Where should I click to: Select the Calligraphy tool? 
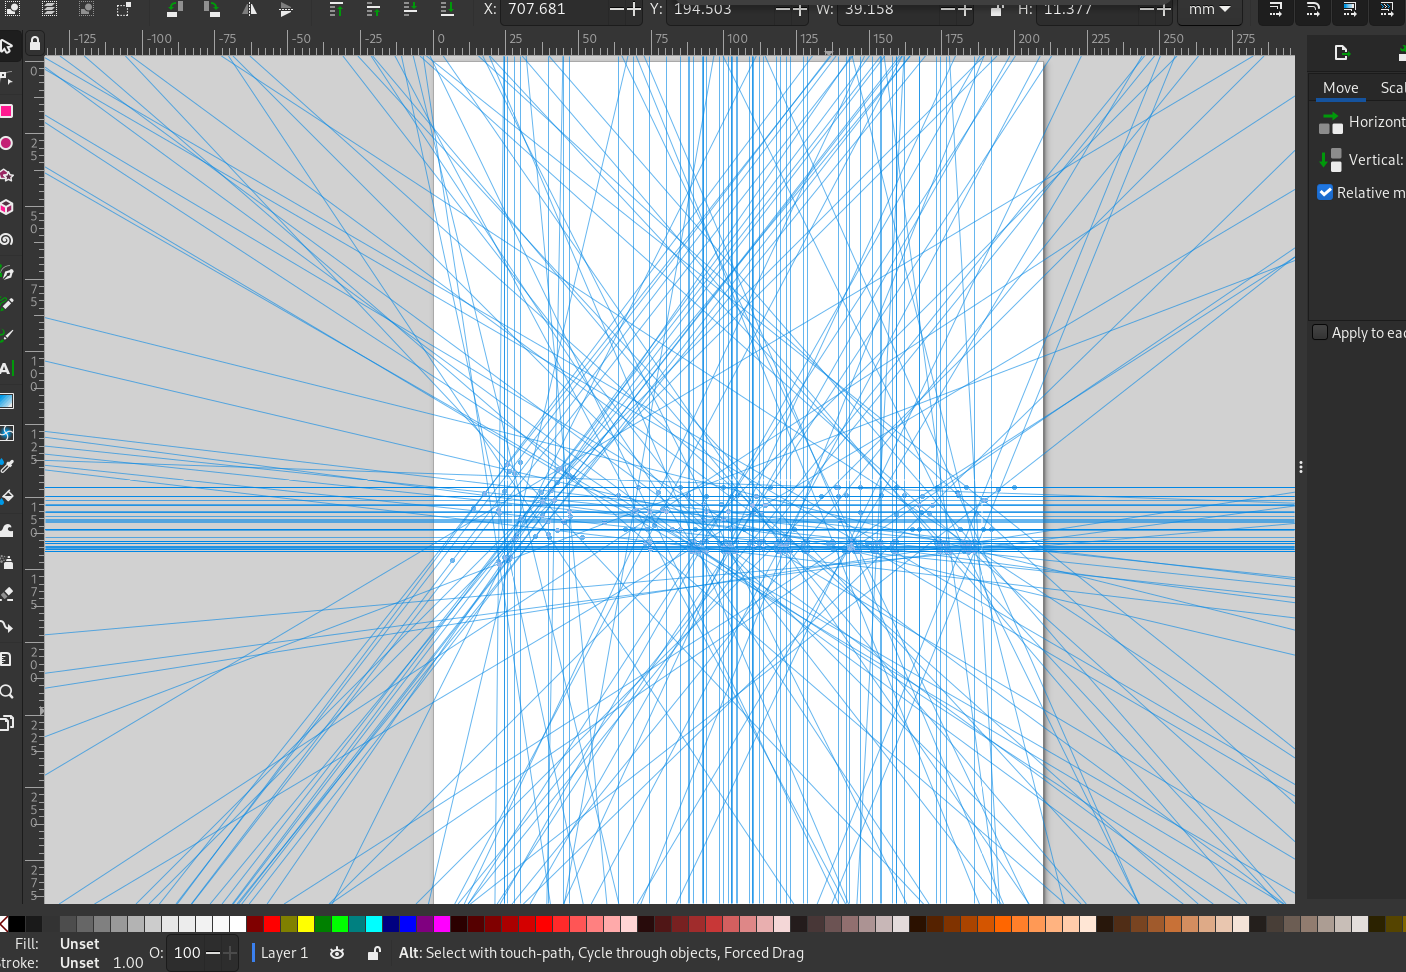pos(7,336)
